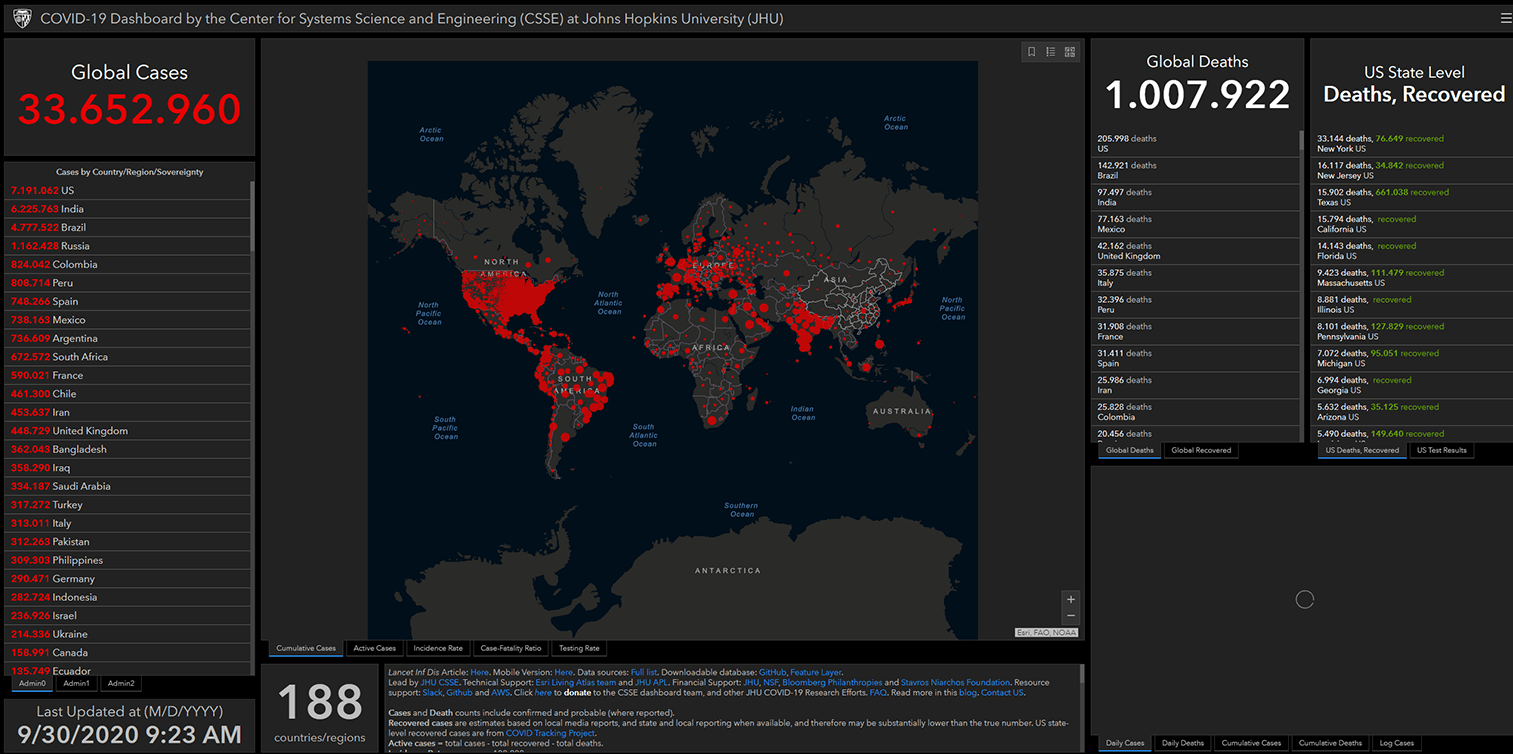Viewport: 1513px width, 754px height.
Task: Select the US row in cases list
Action: pos(128,190)
